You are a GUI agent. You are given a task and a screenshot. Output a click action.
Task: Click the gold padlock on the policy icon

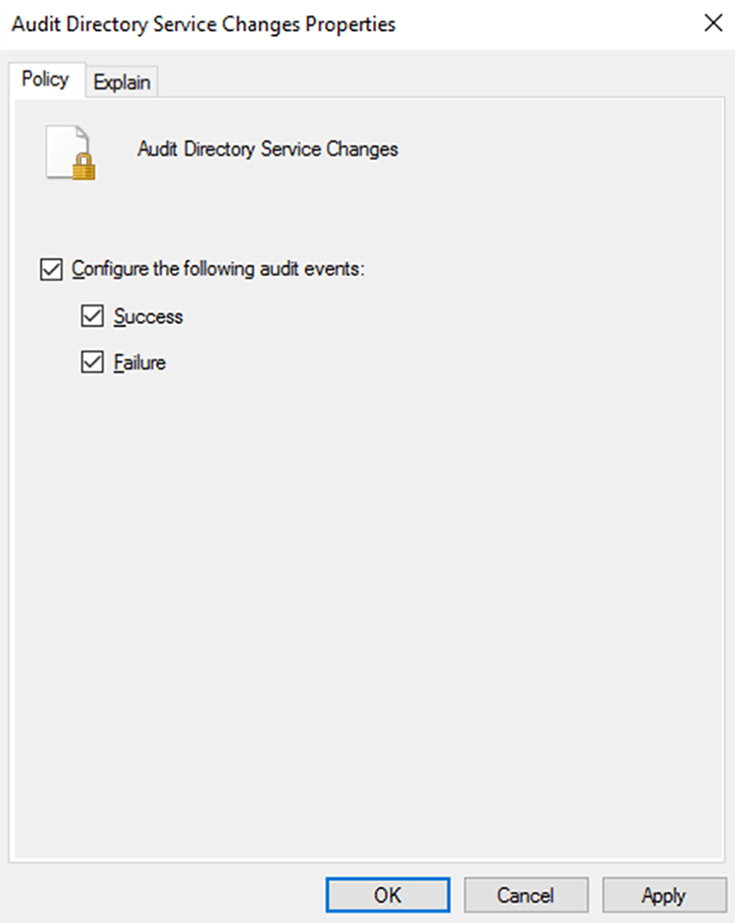(83, 166)
